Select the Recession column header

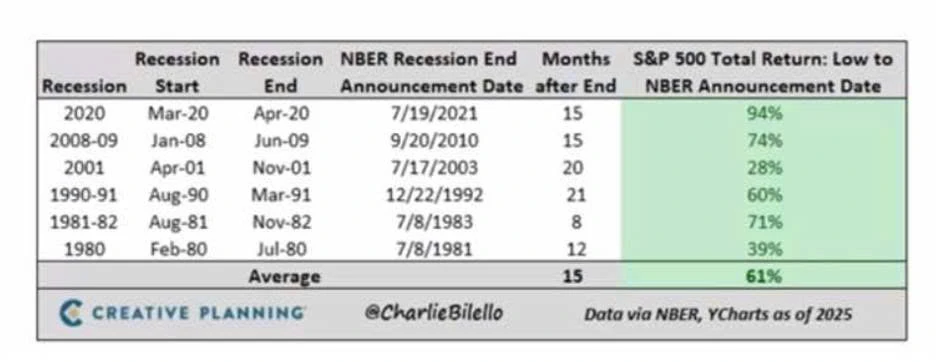[84, 87]
